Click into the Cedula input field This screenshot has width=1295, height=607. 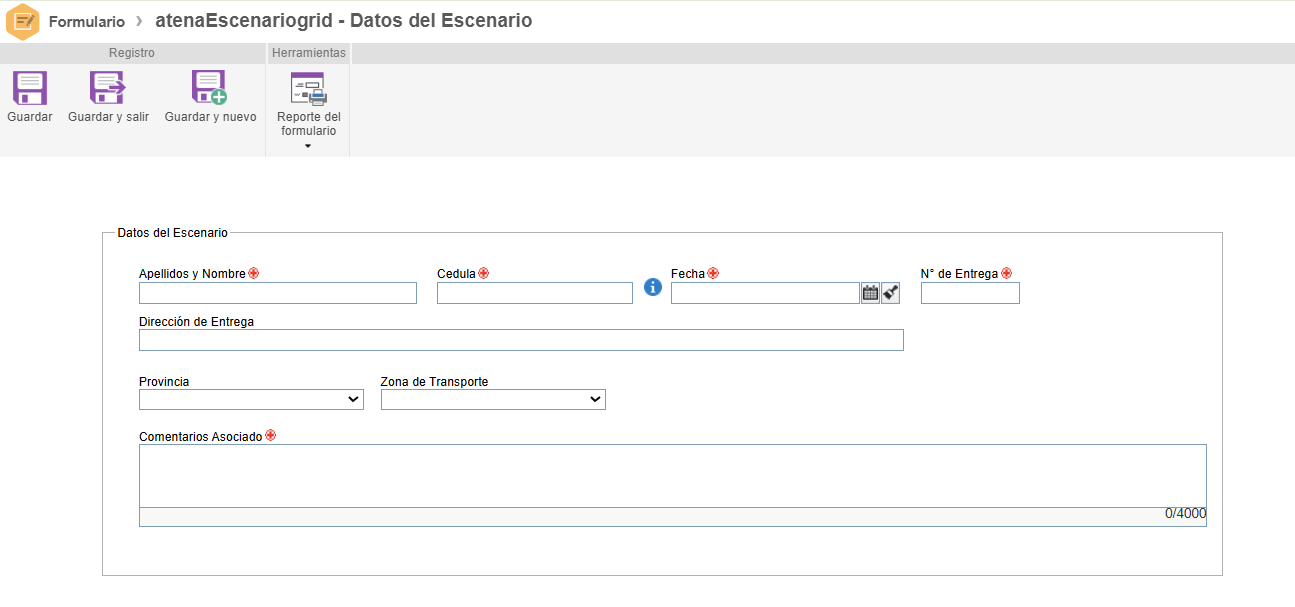tap(535, 293)
